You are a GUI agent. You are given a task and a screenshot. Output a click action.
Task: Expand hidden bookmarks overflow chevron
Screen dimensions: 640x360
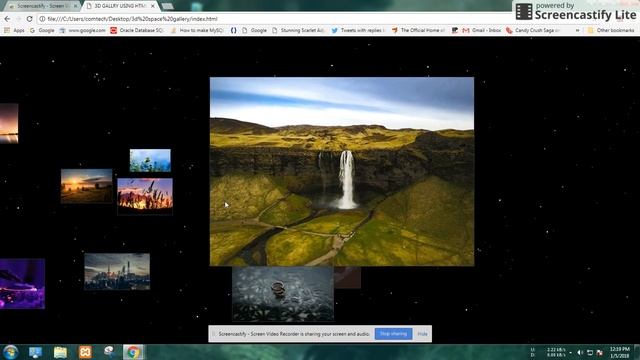(x=578, y=31)
